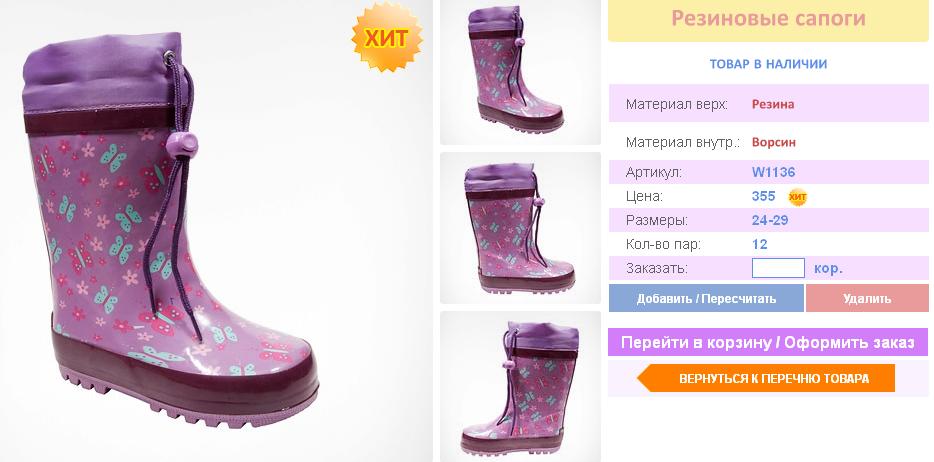The height and width of the screenshot is (462, 934).
Task: Click the Резина upper material value
Action: pos(773,104)
